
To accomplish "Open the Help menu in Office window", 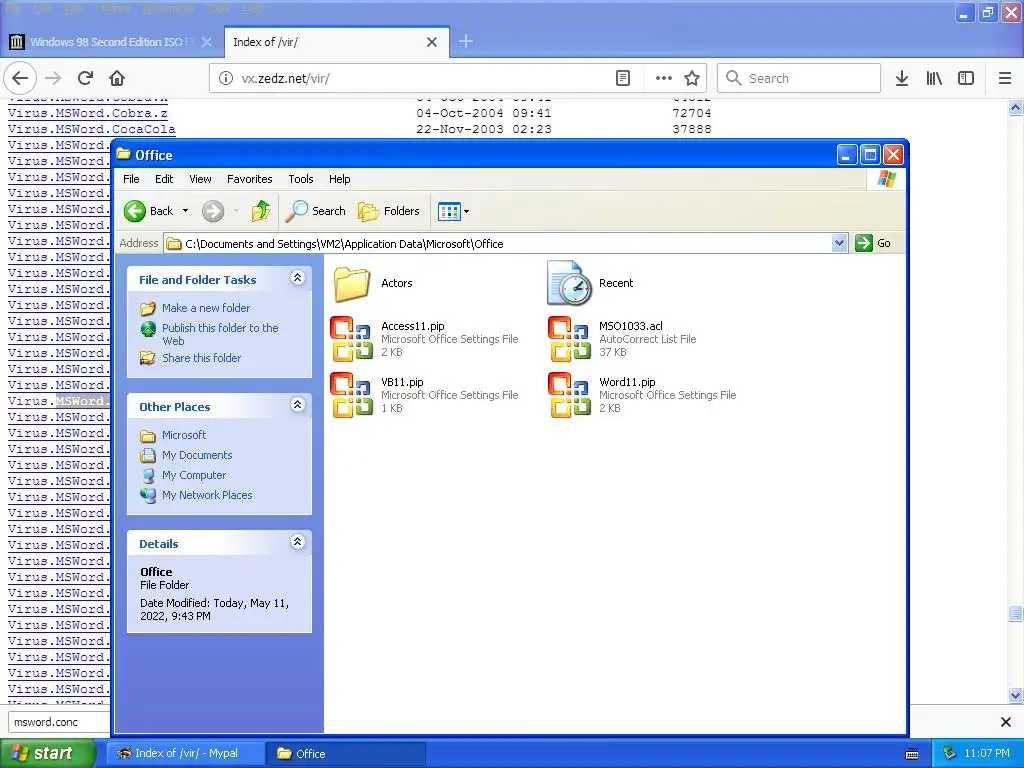I will 339,179.
